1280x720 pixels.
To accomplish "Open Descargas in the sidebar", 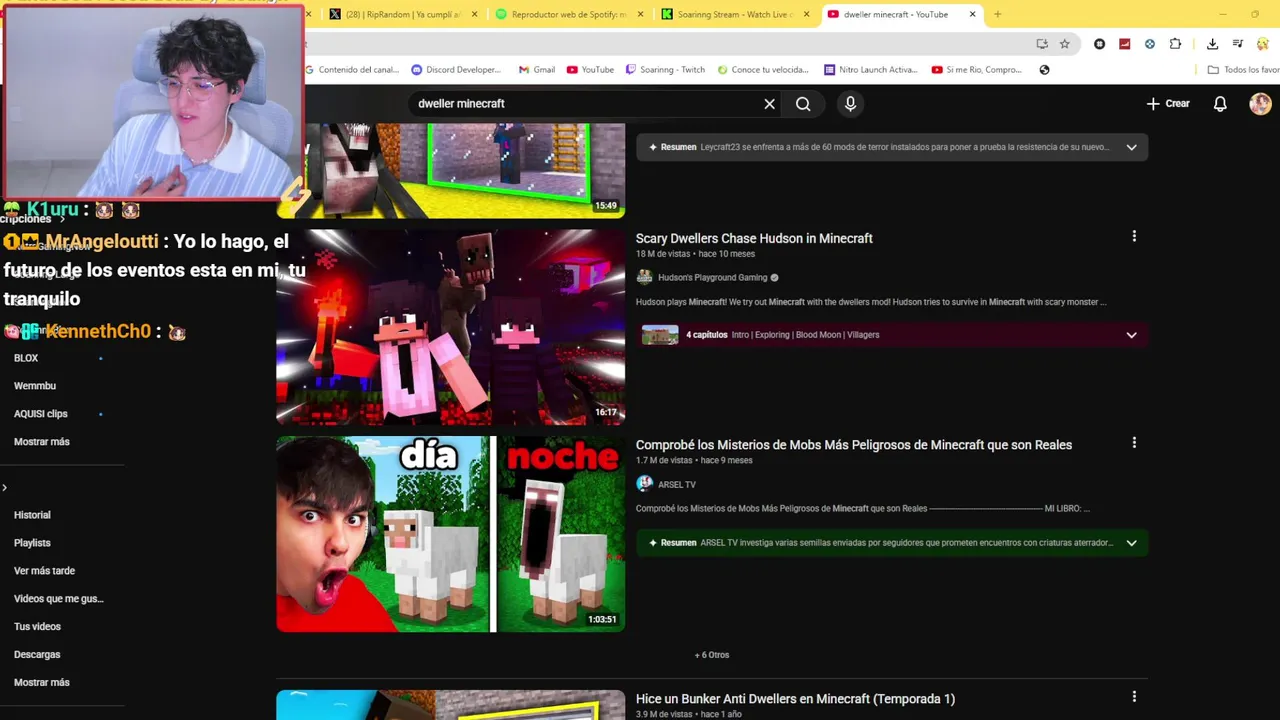I will pyautogui.click(x=37, y=655).
